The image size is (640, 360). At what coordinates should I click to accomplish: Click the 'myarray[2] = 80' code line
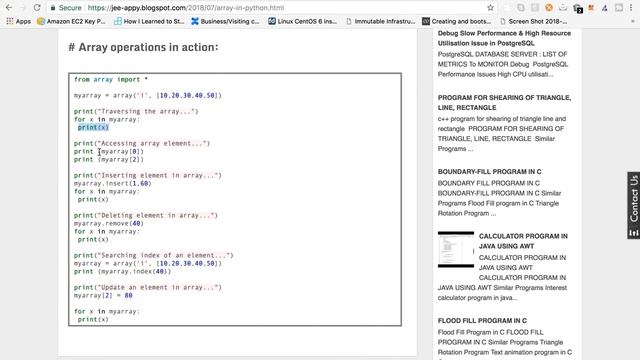point(103,296)
